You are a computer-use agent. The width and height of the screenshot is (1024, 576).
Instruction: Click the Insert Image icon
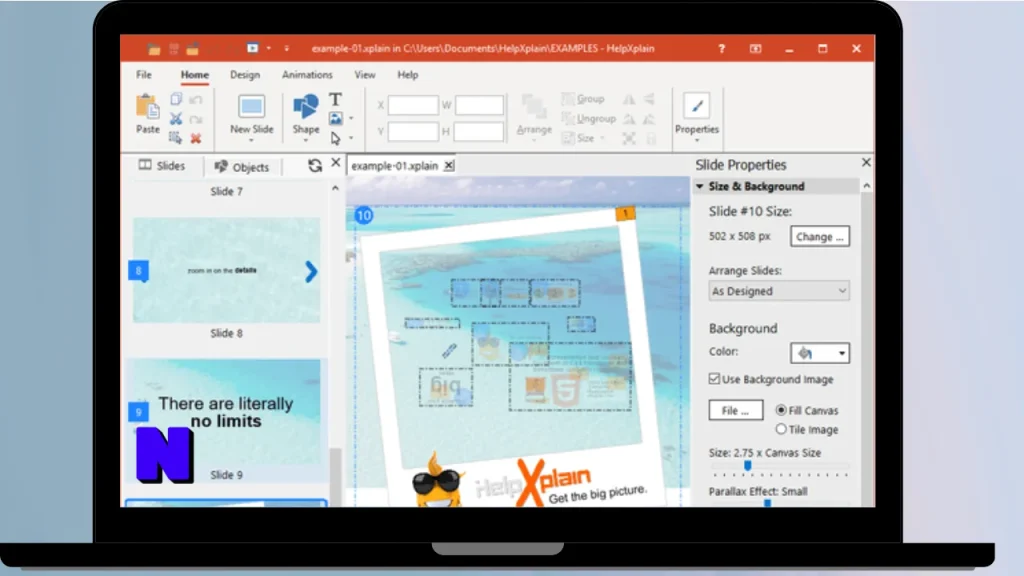336,118
